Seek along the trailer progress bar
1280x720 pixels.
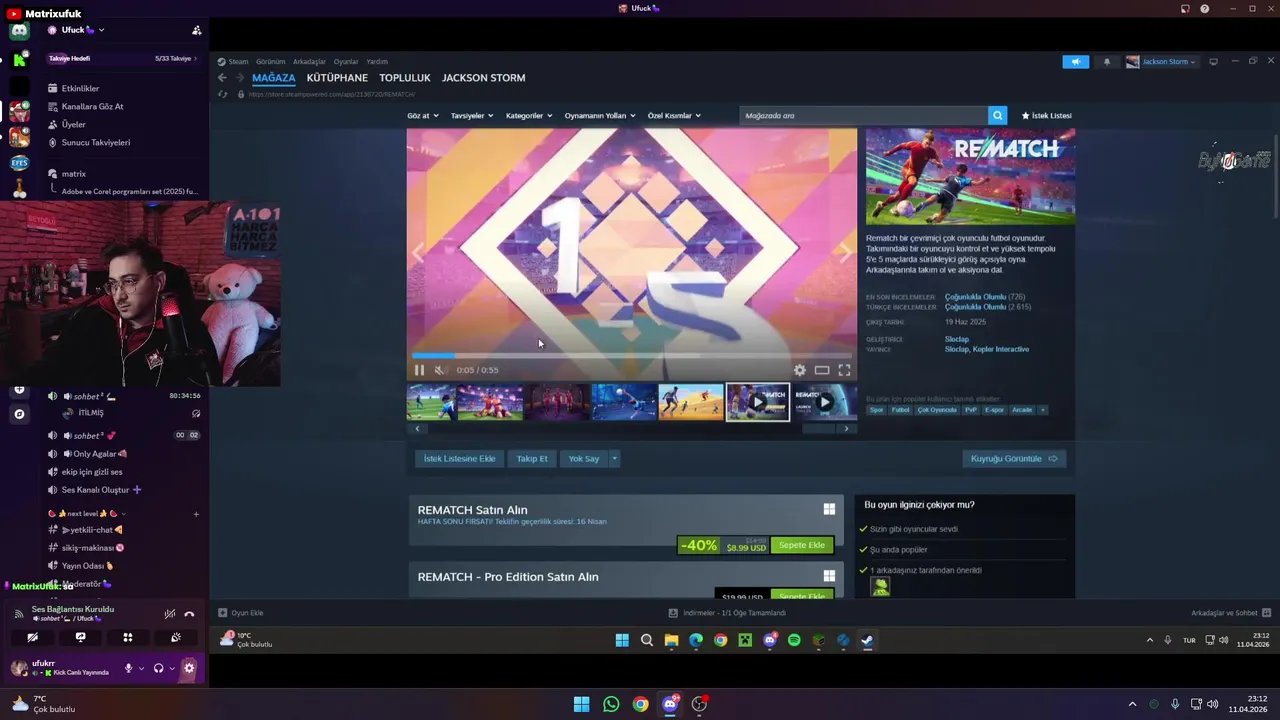coord(631,355)
